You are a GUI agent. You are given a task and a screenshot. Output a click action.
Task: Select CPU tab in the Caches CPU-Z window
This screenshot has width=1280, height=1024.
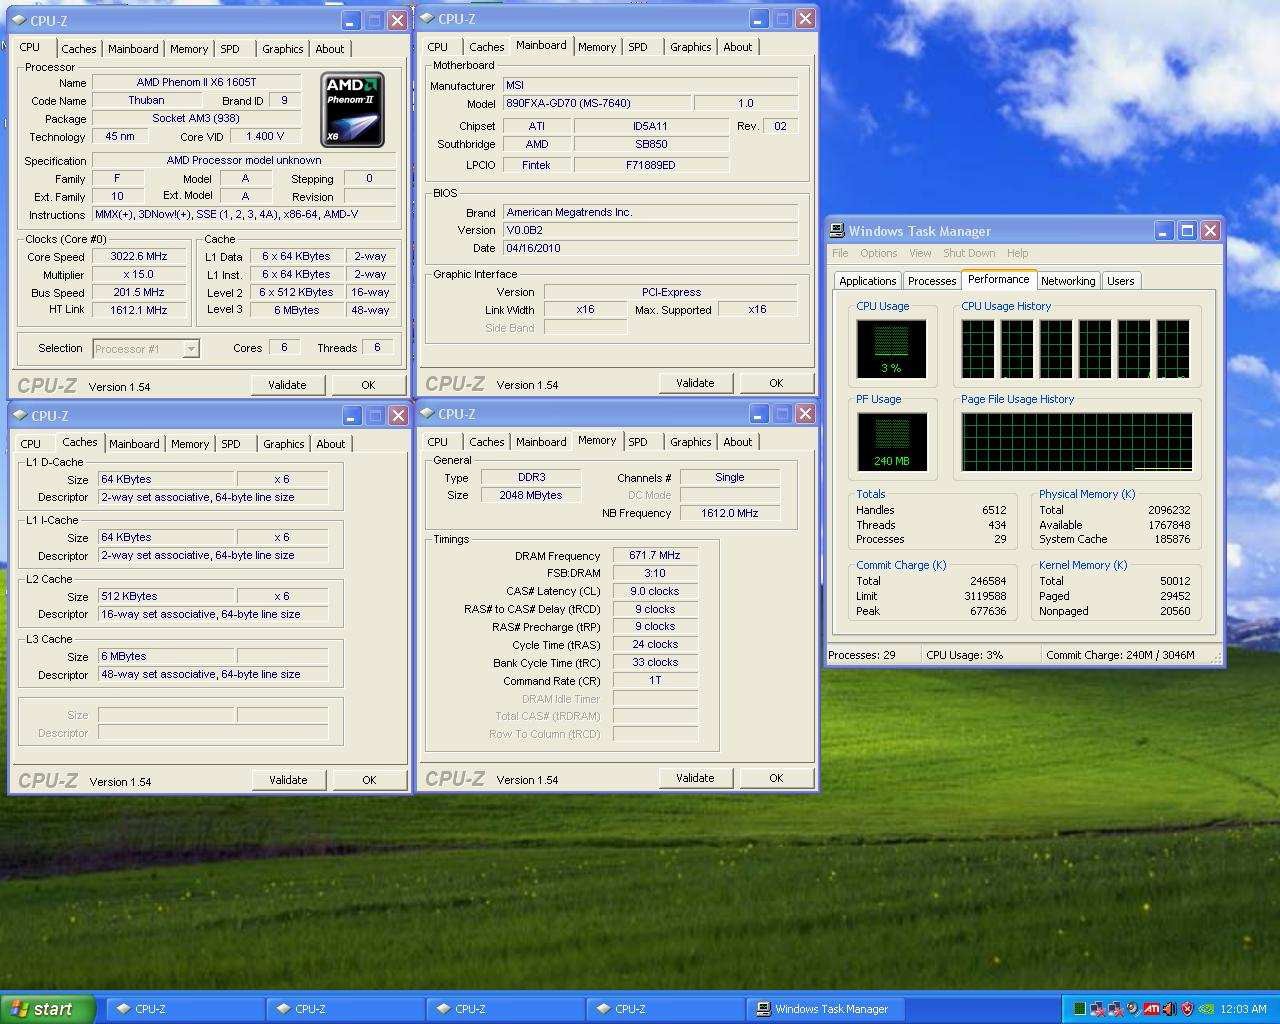coord(31,443)
